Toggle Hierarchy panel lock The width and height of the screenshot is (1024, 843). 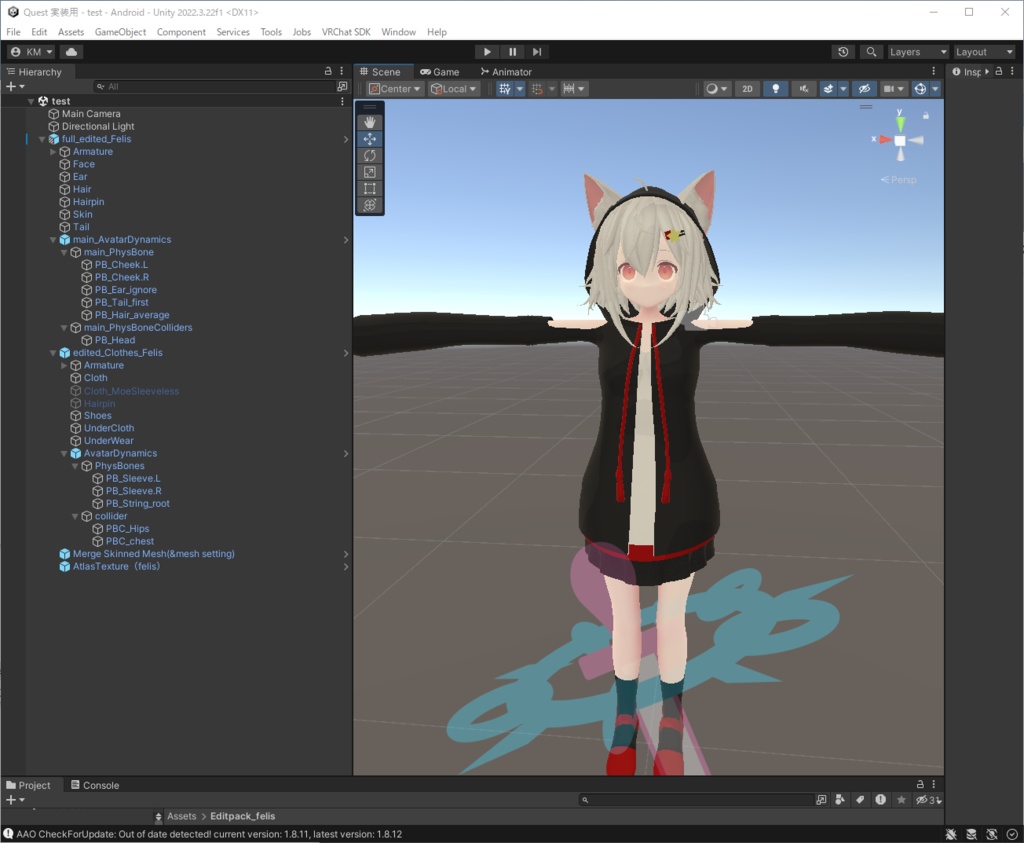(328, 71)
